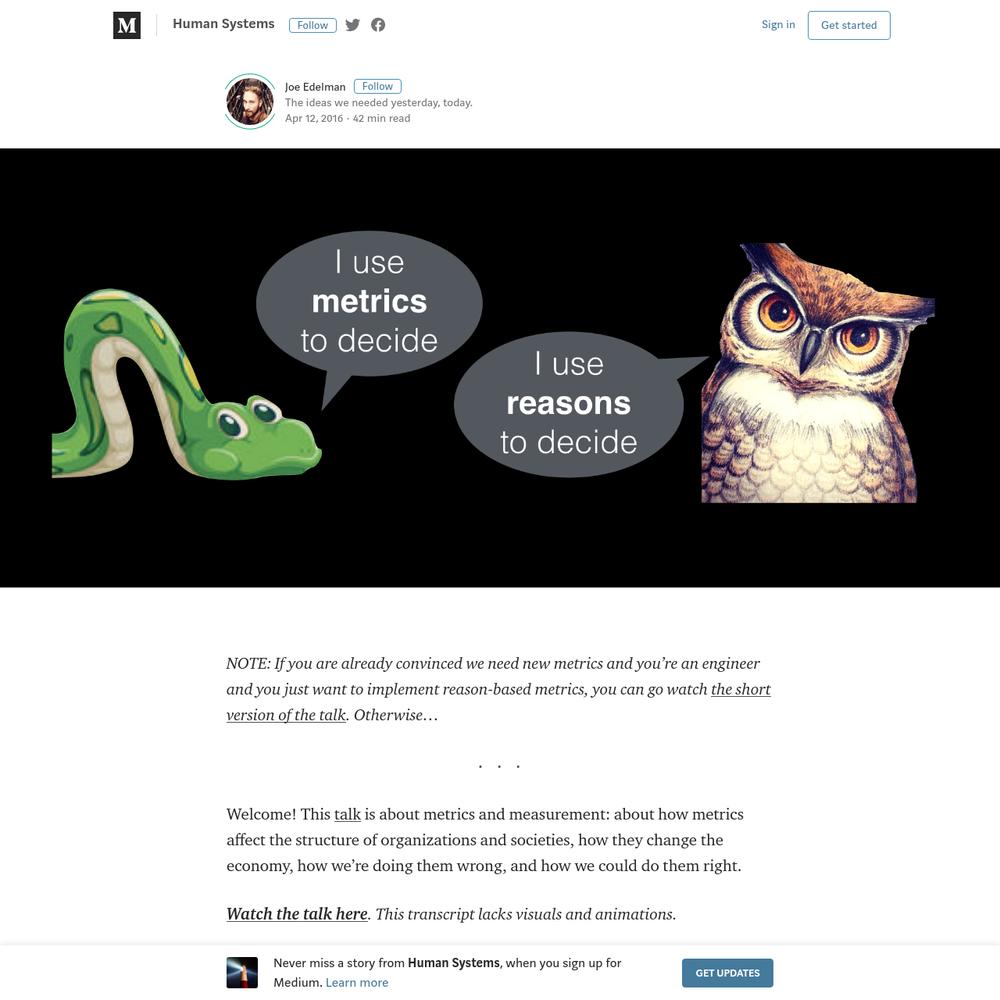Open Joe Edelman's author name link

click(315, 87)
